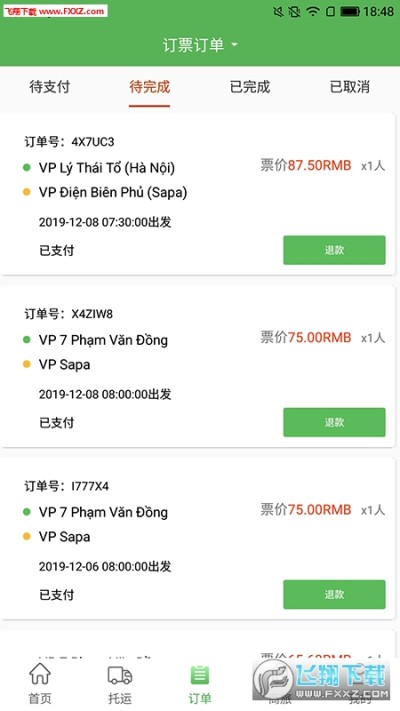Tap the Wi-Fi status icon
This screenshot has width=400, height=711.
point(312,11)
